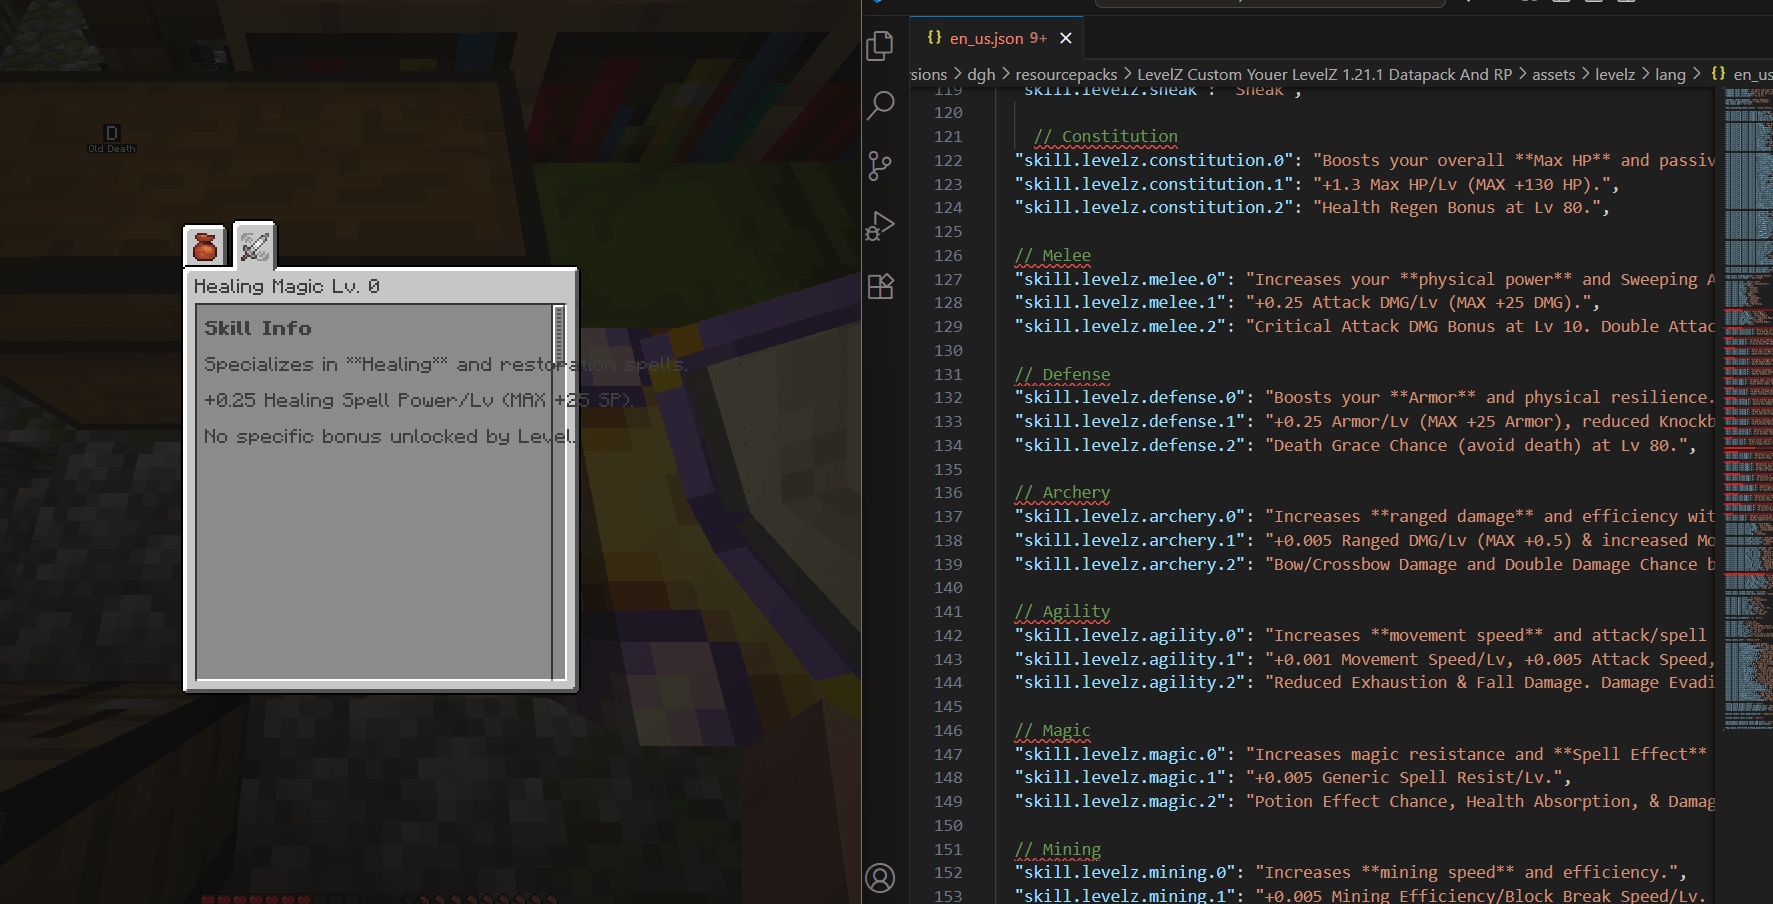This screenshot has height=904, width=1773.
Task: Open the levelz breadcrumb folder list
Action: pyautogui.click(x=1614, y=75)
